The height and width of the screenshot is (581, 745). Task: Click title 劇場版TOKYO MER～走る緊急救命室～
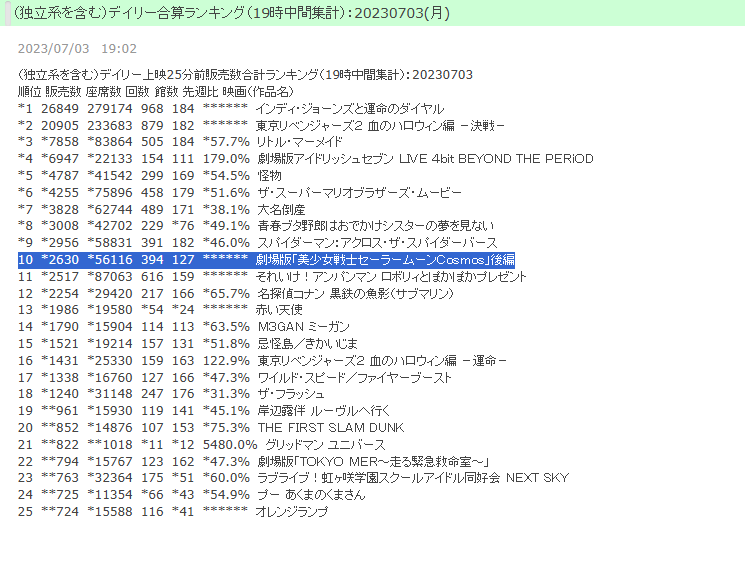pos(373,462)
